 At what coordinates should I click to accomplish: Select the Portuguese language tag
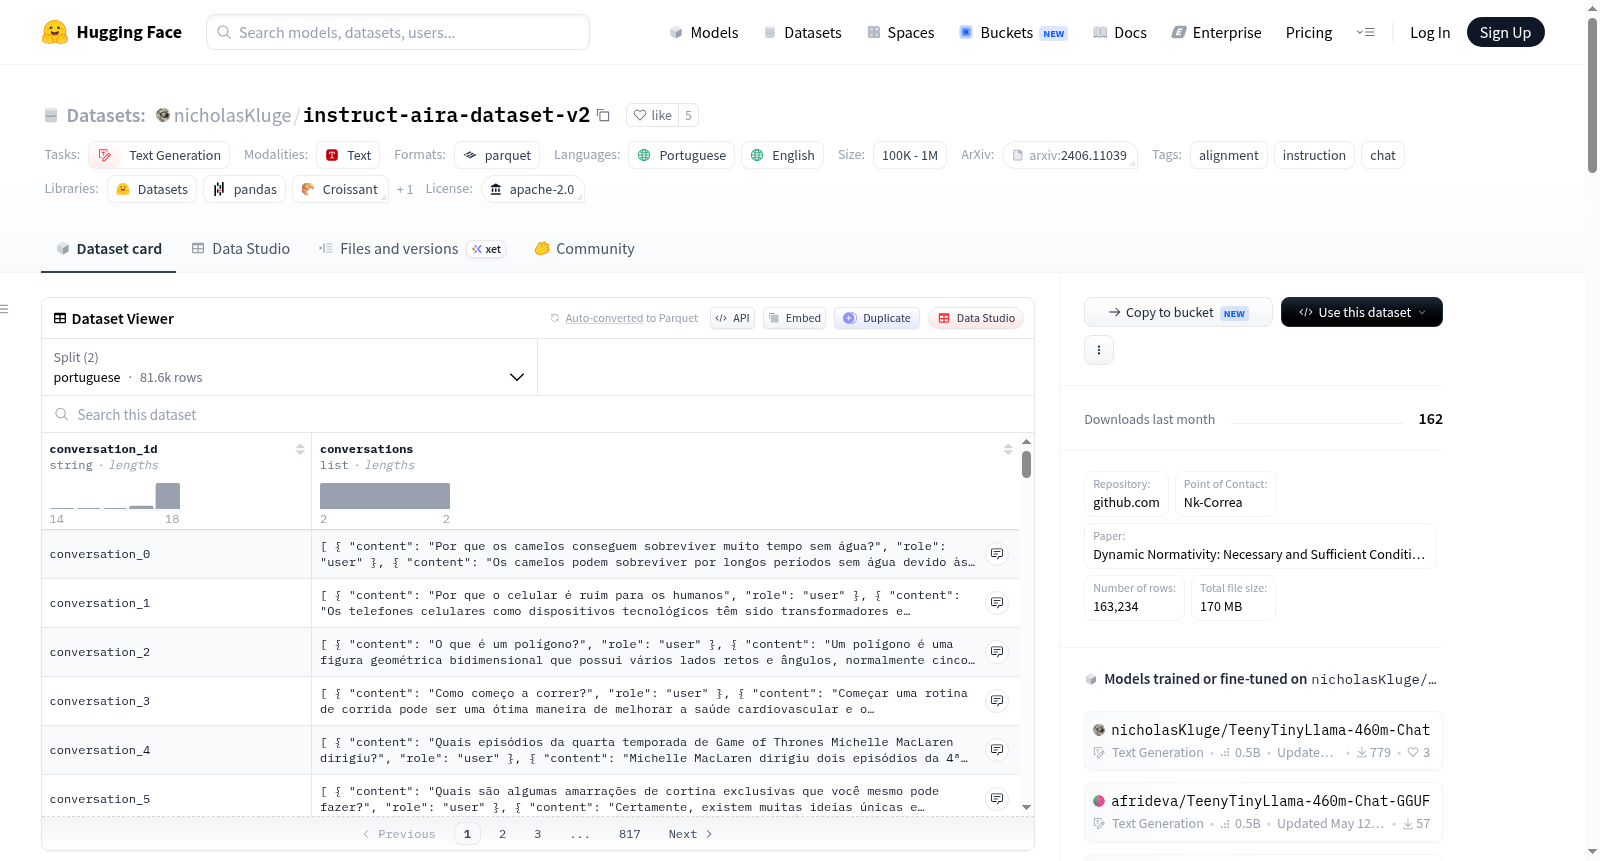click(682, 155)
